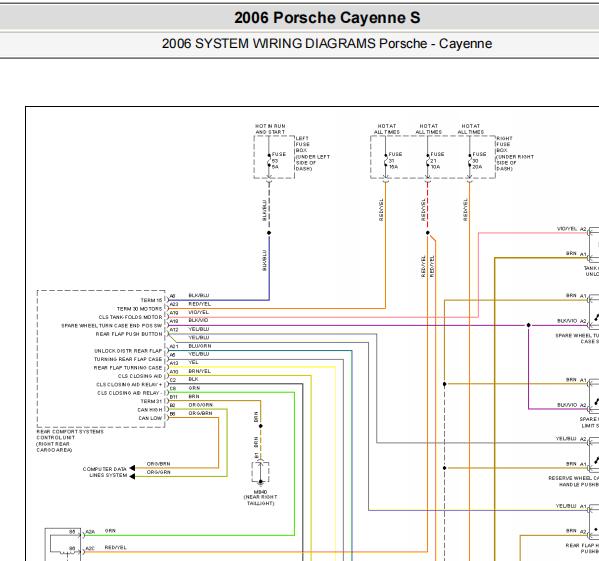Image resolution: width=599 pixels, height=561 pixels.
Task: Click 'ORG/GRN' label near LINES SYSTEM arrow
Action: click(x=159, y=472)
